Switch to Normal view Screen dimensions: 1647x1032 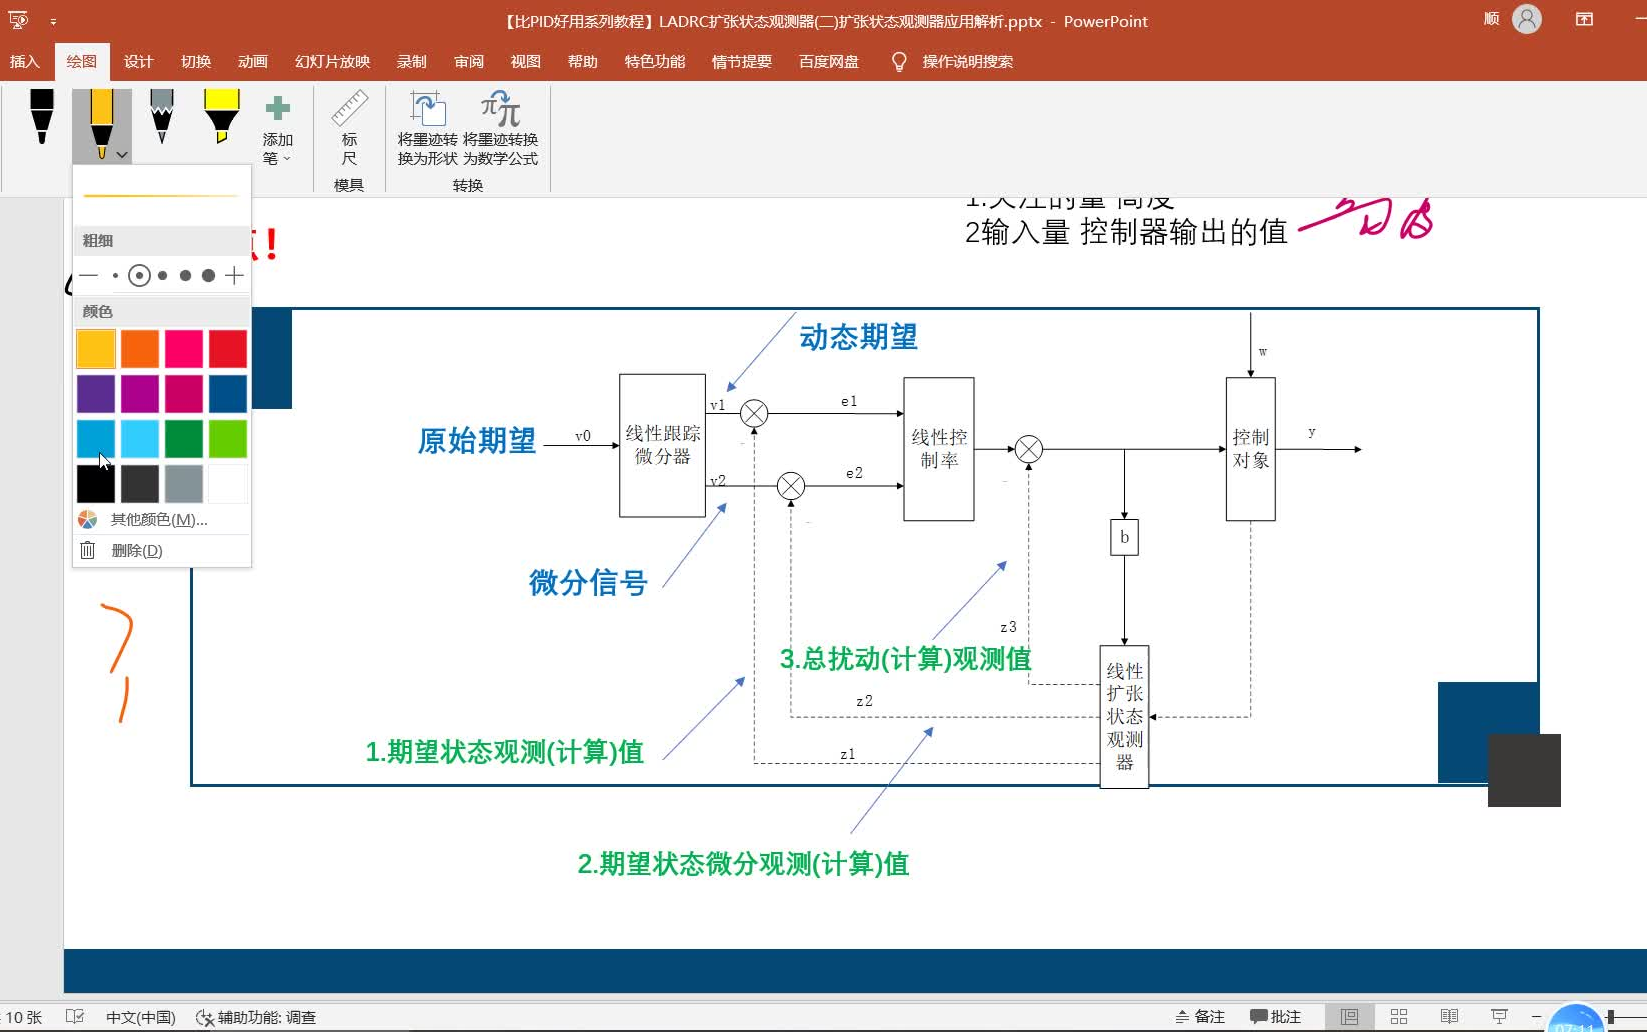pos(1349,1017)
